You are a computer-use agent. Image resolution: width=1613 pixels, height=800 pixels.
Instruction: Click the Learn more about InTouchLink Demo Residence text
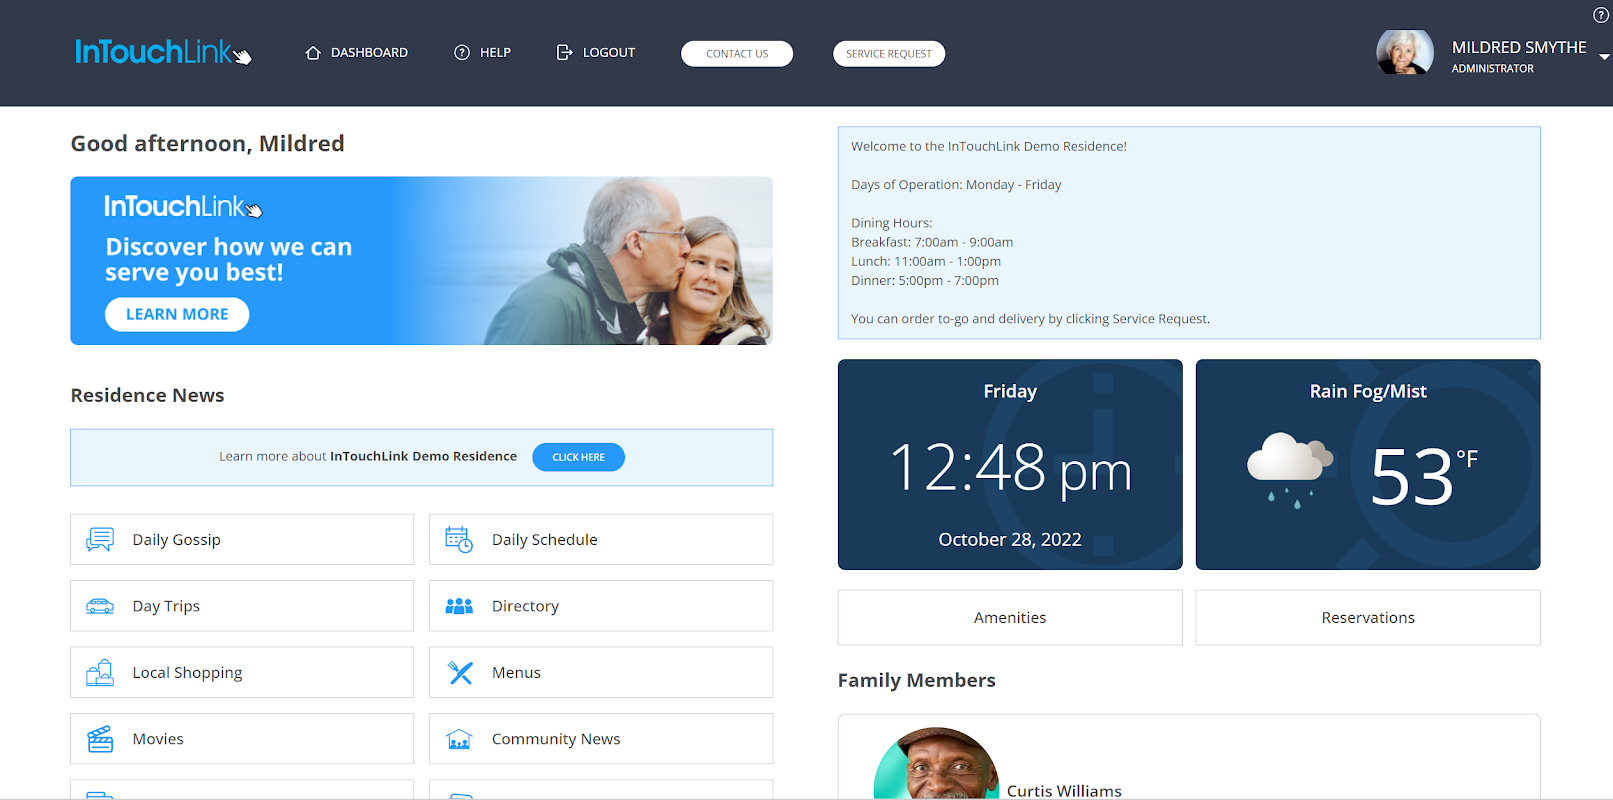point(368,457)
